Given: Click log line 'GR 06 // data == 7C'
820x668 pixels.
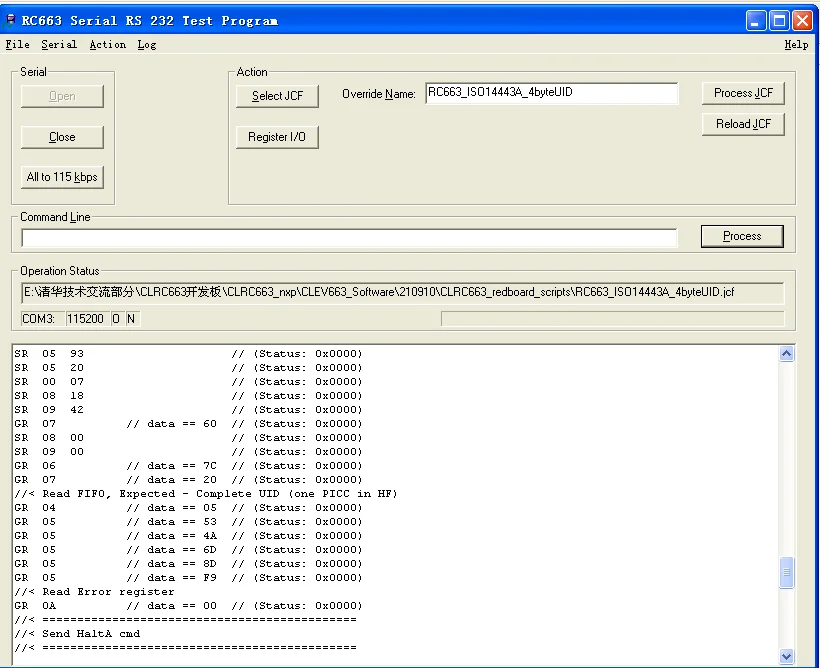Looking at the screenshot, I should (188, 466).
